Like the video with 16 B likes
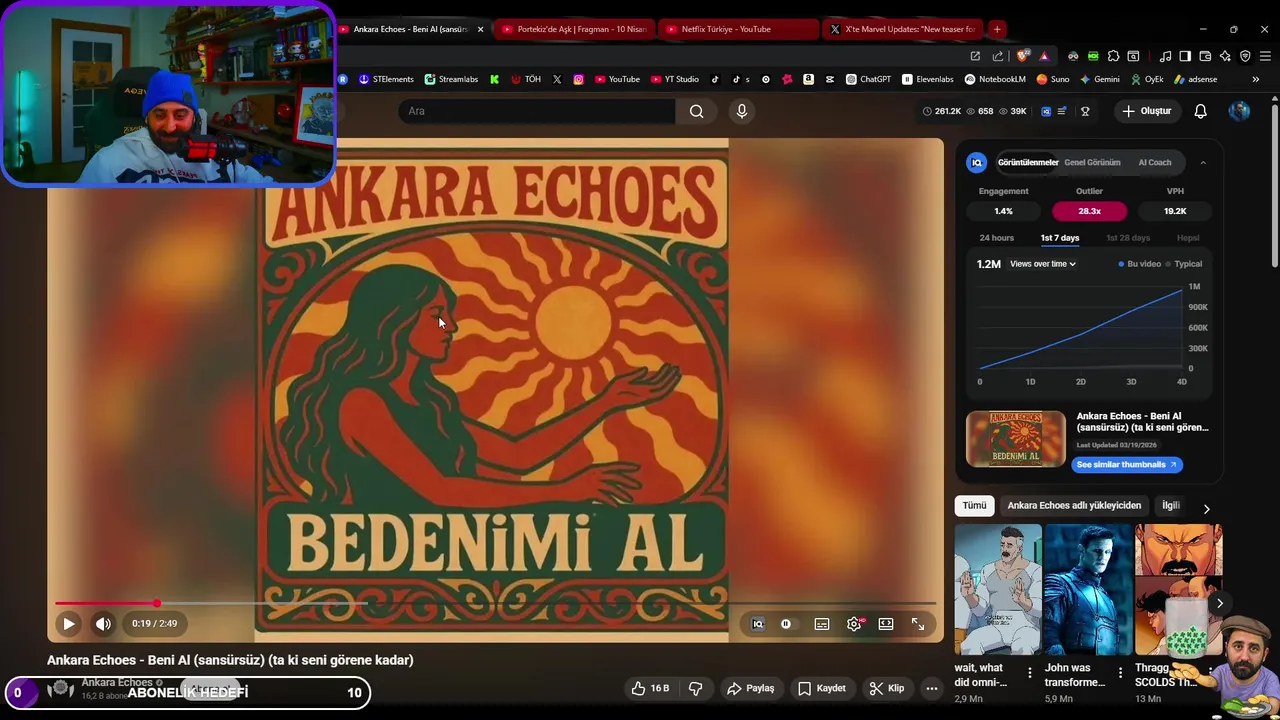 (650, 688)
